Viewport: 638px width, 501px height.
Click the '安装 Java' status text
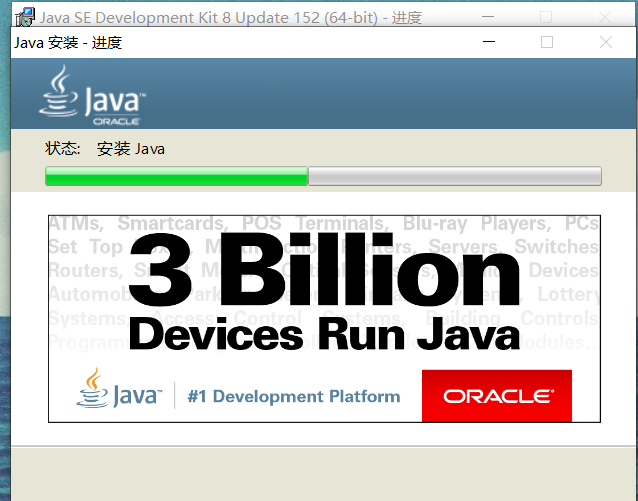tap(131, 149)
